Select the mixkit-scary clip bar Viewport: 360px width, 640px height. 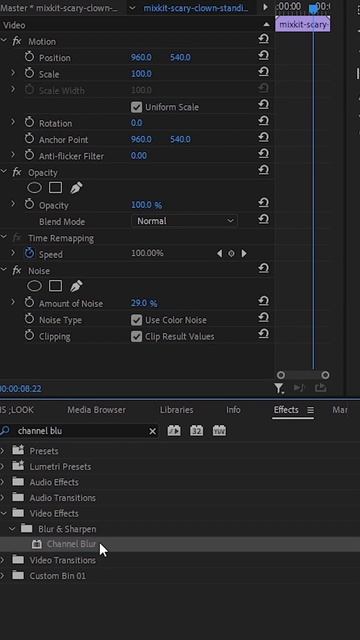tap(303, 24)
